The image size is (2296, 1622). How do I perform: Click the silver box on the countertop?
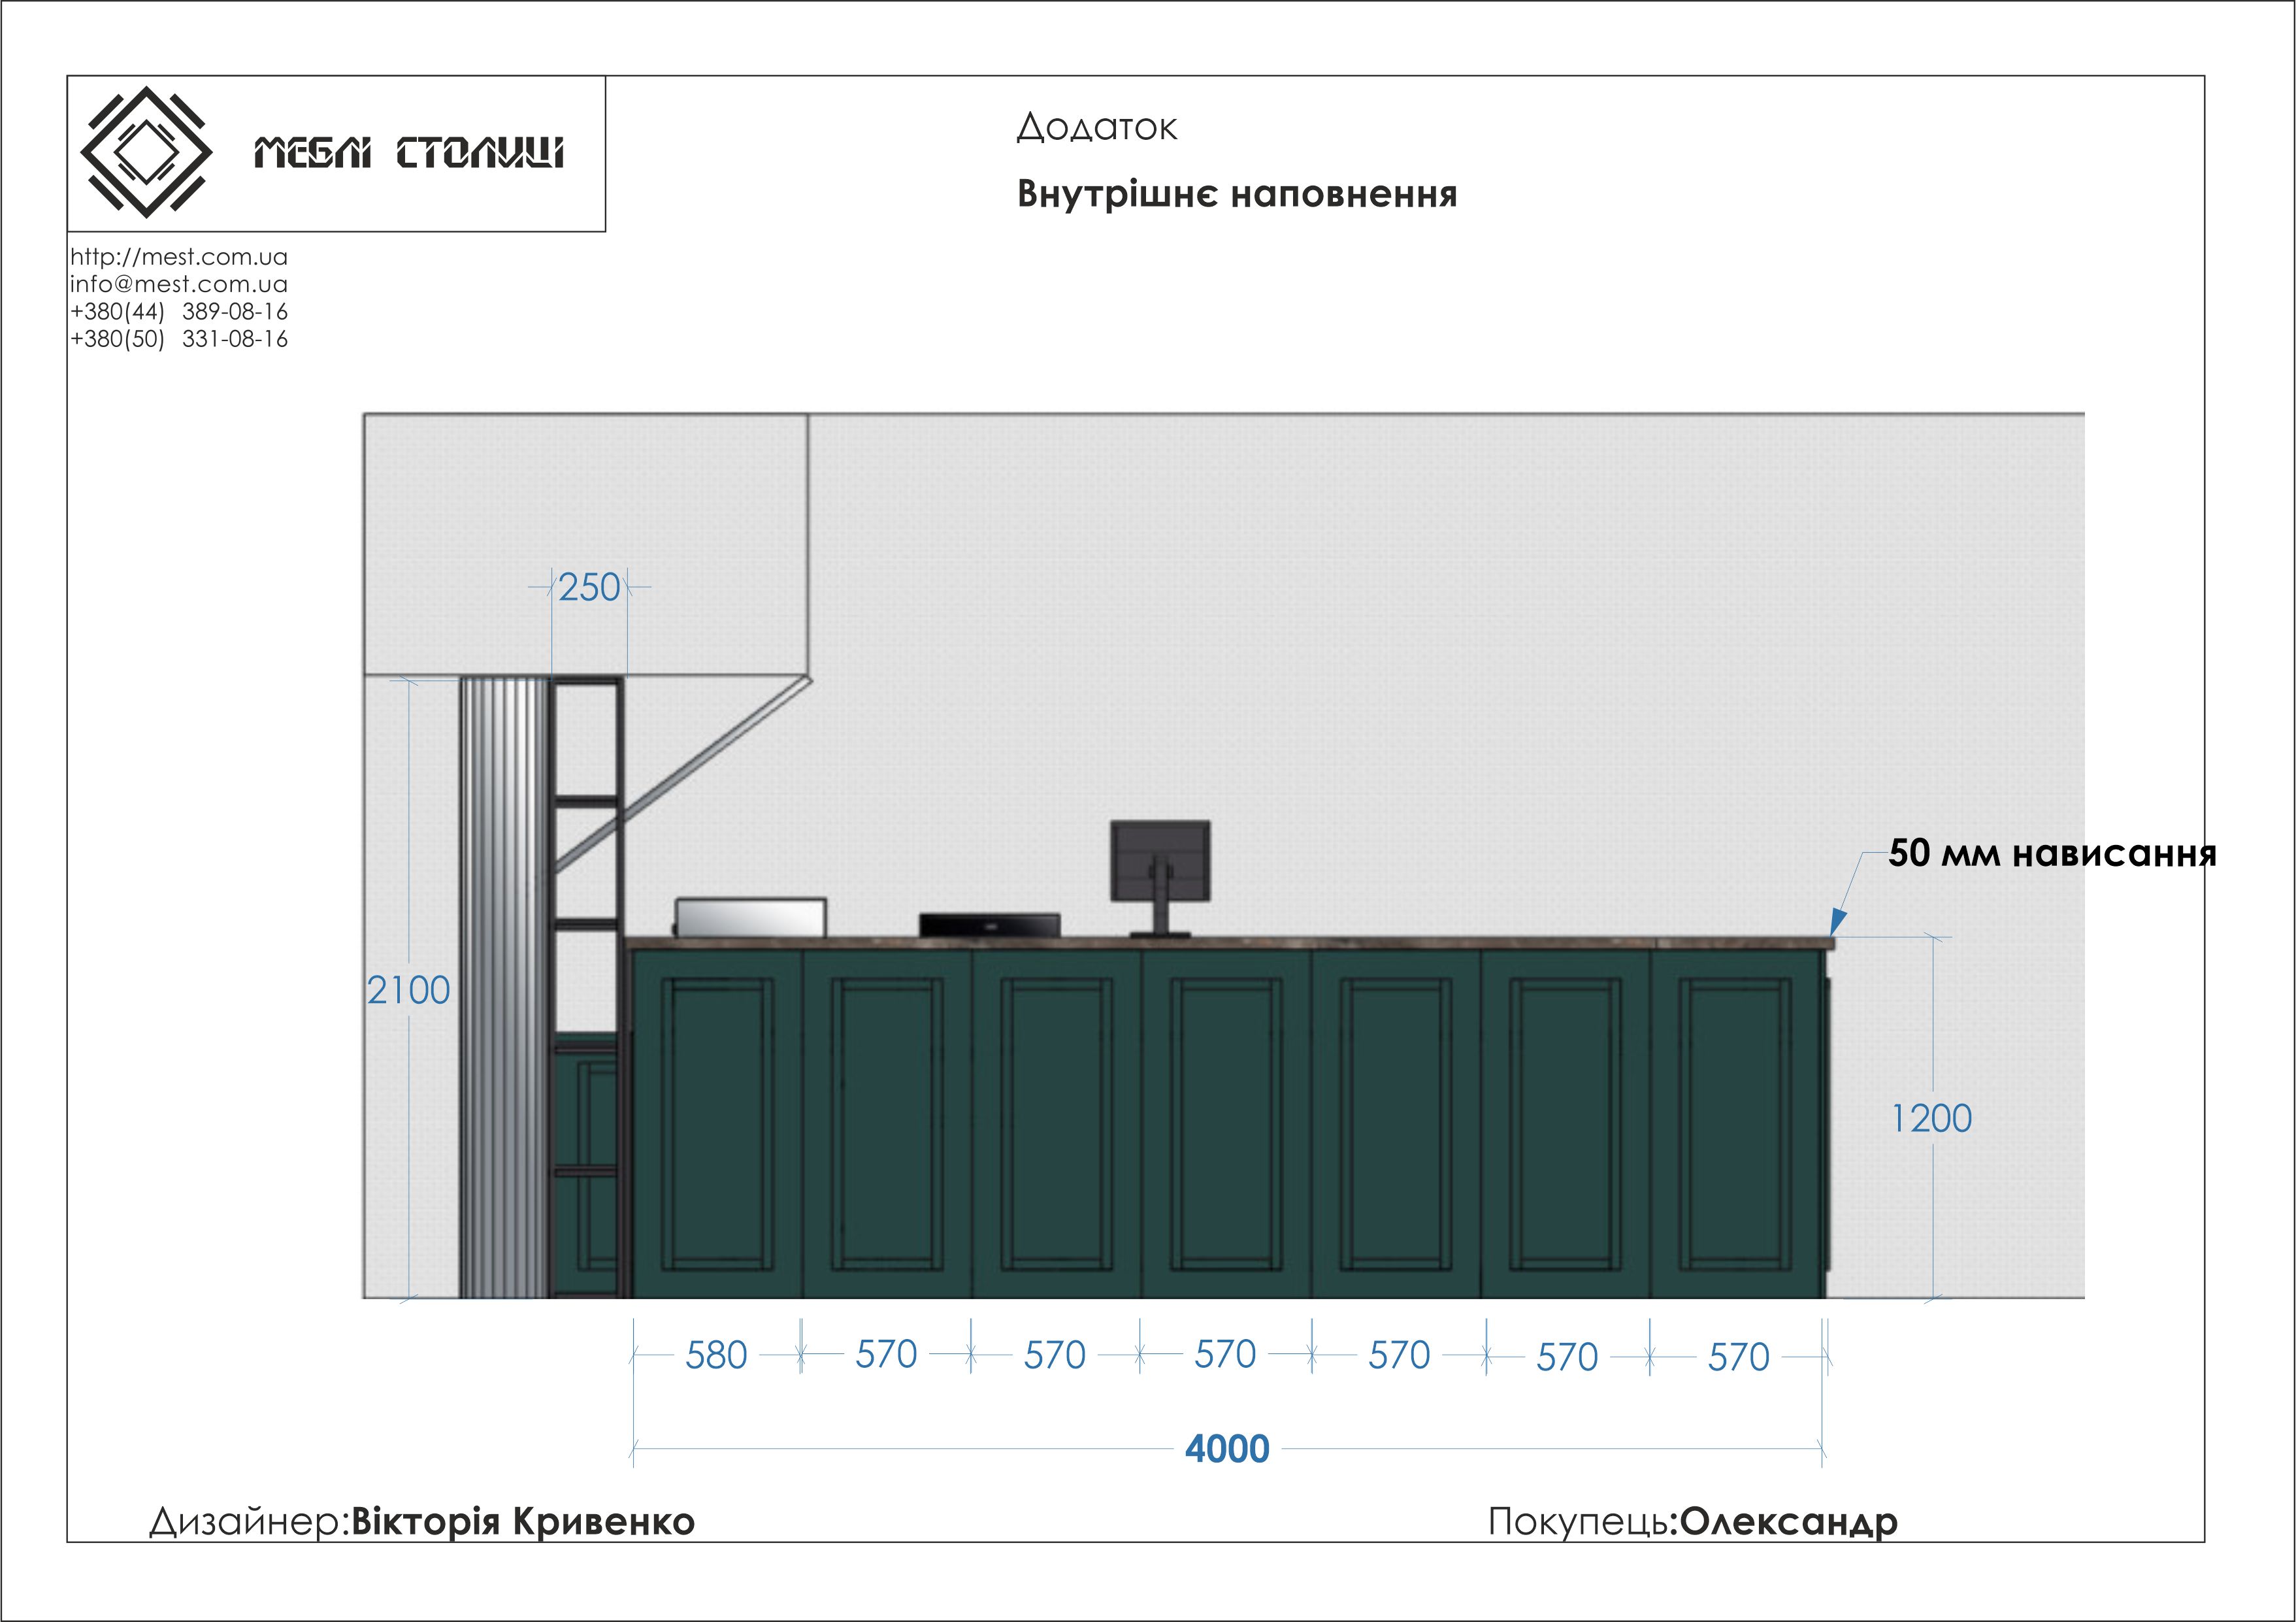point(751,917)
